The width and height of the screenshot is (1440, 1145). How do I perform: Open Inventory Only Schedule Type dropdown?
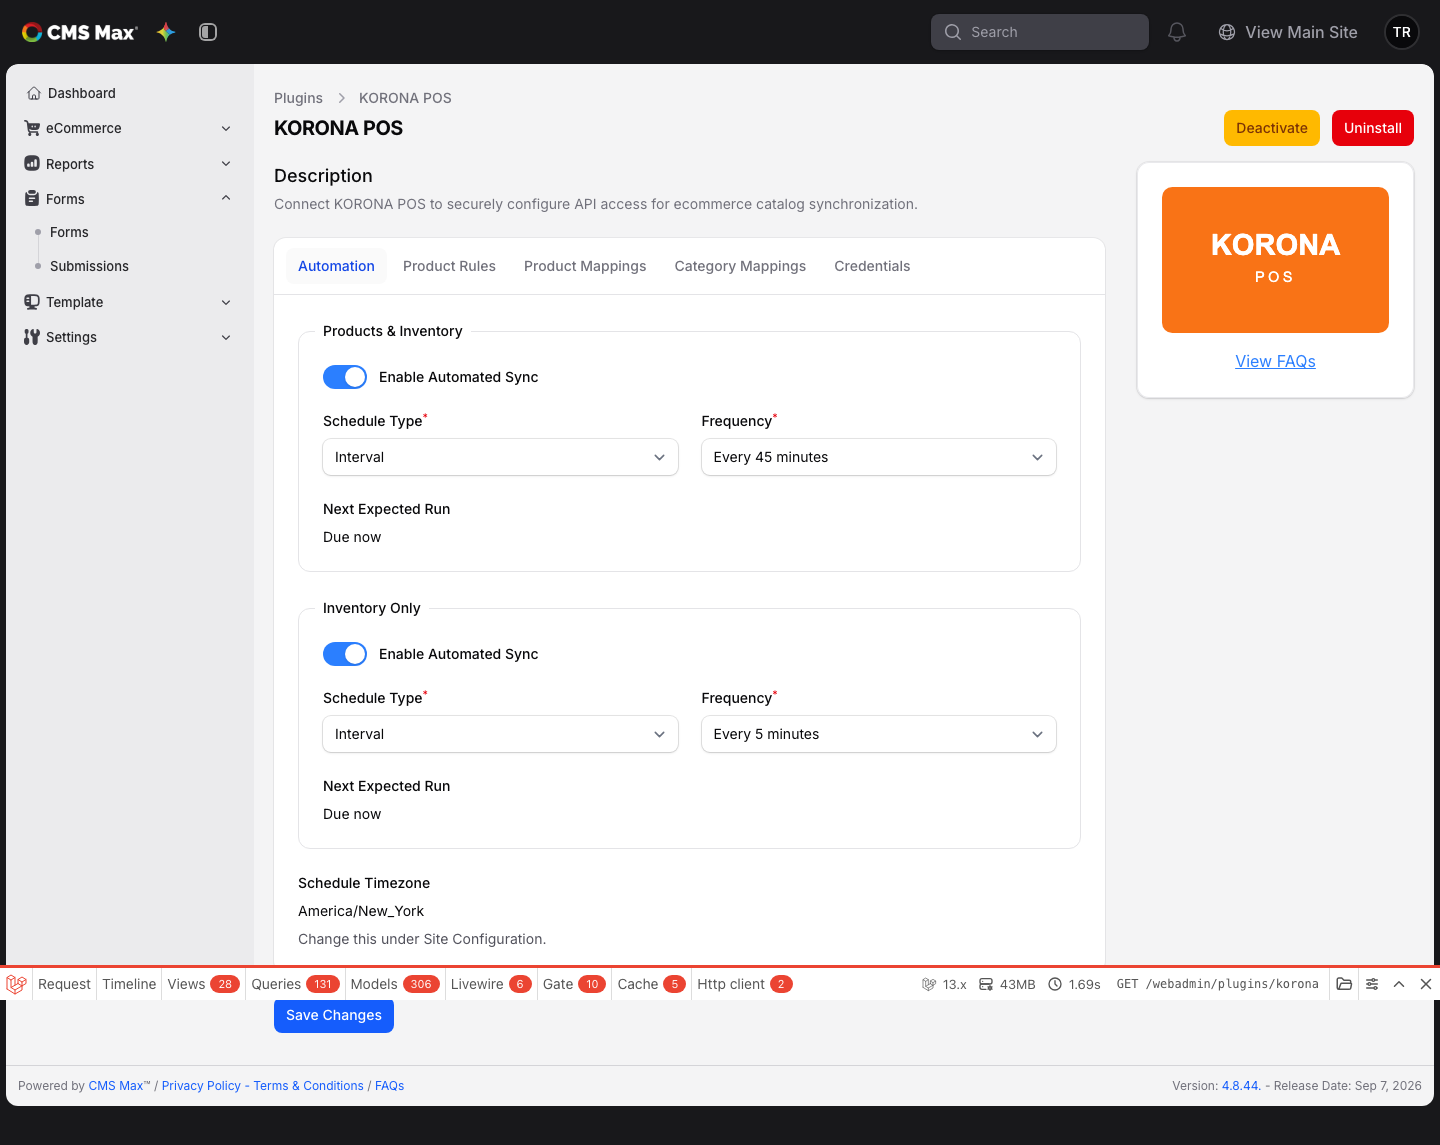(x=500, y=734)
